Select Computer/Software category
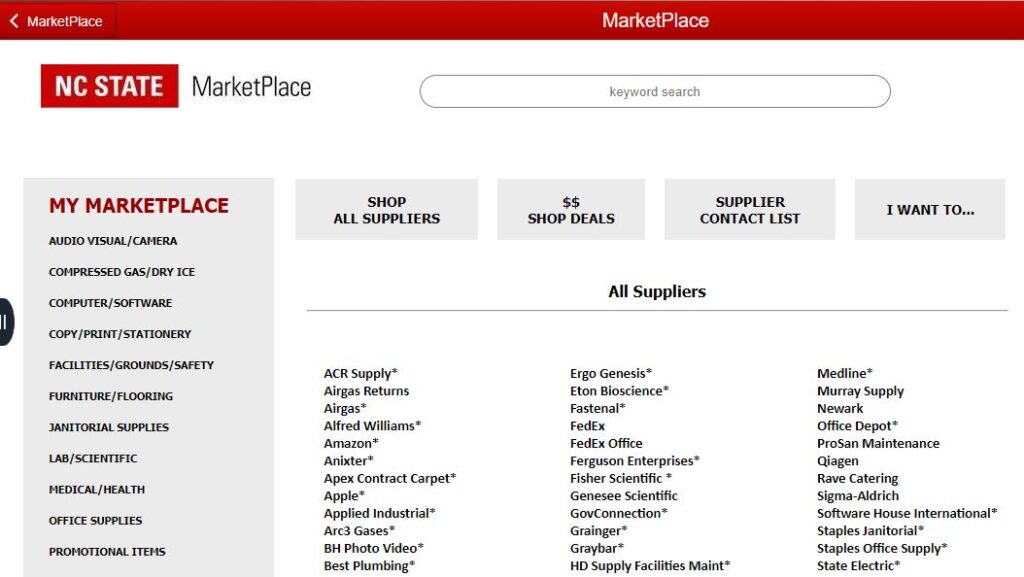 click(110, 303)
